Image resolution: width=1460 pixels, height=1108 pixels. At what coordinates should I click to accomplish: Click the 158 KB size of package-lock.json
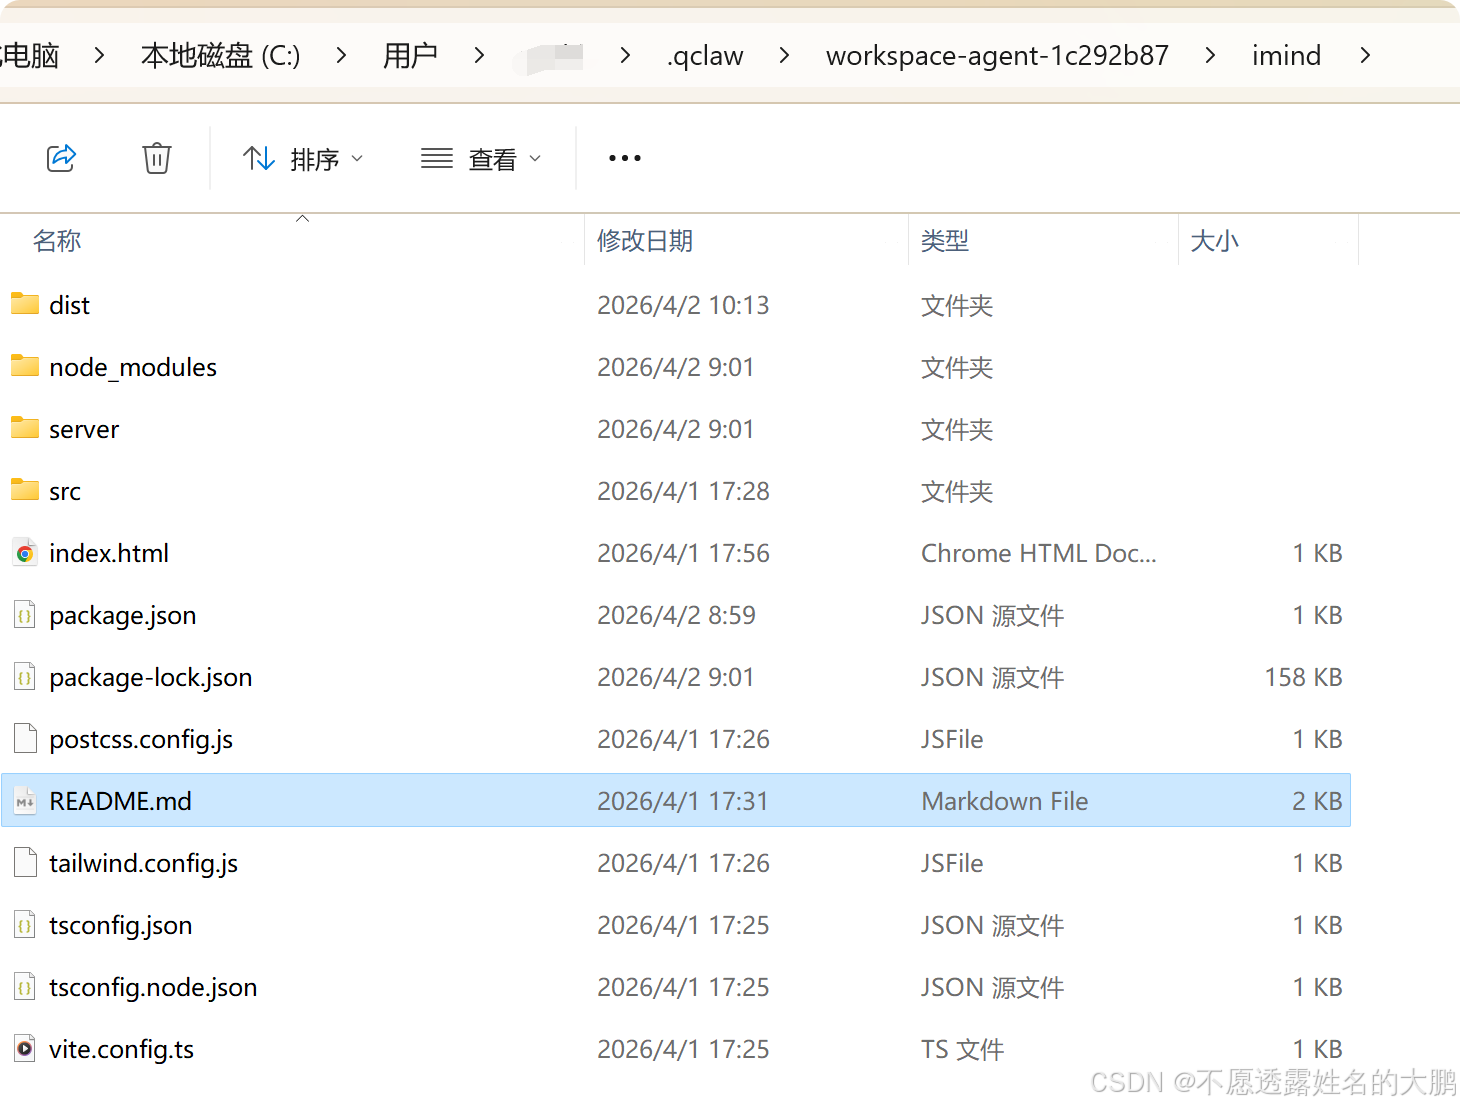point(1303,677)
